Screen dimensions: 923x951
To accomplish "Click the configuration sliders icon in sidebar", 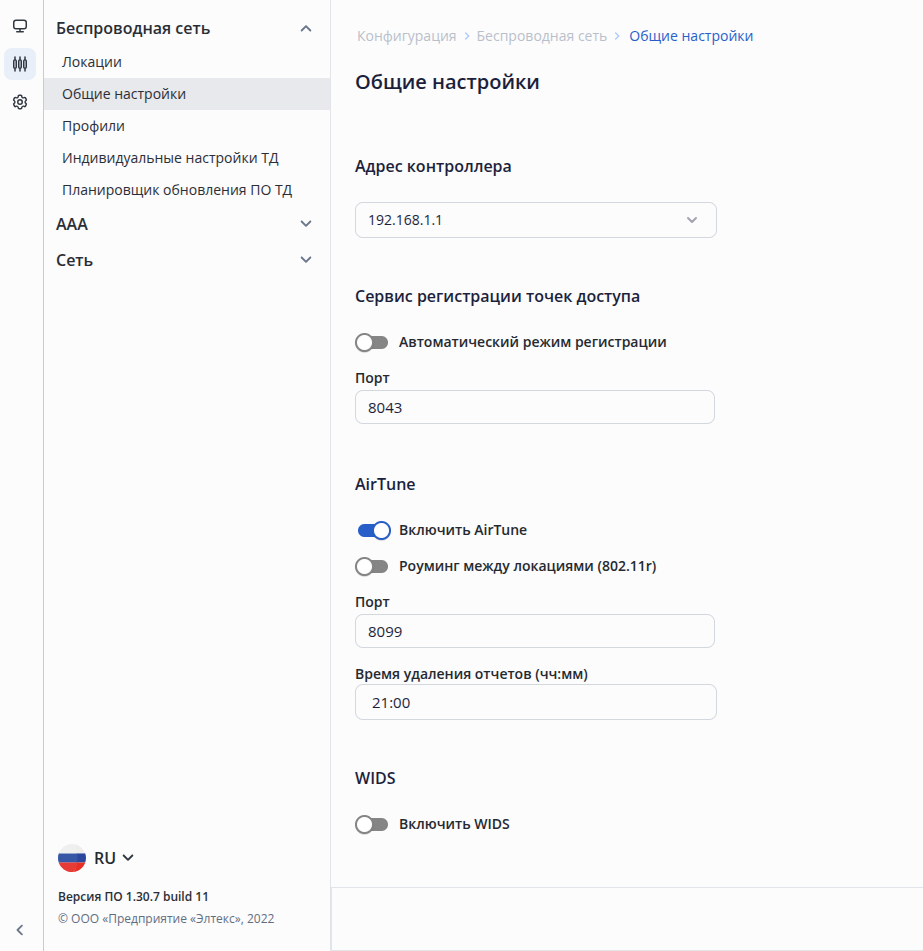I will pos(20,64).
